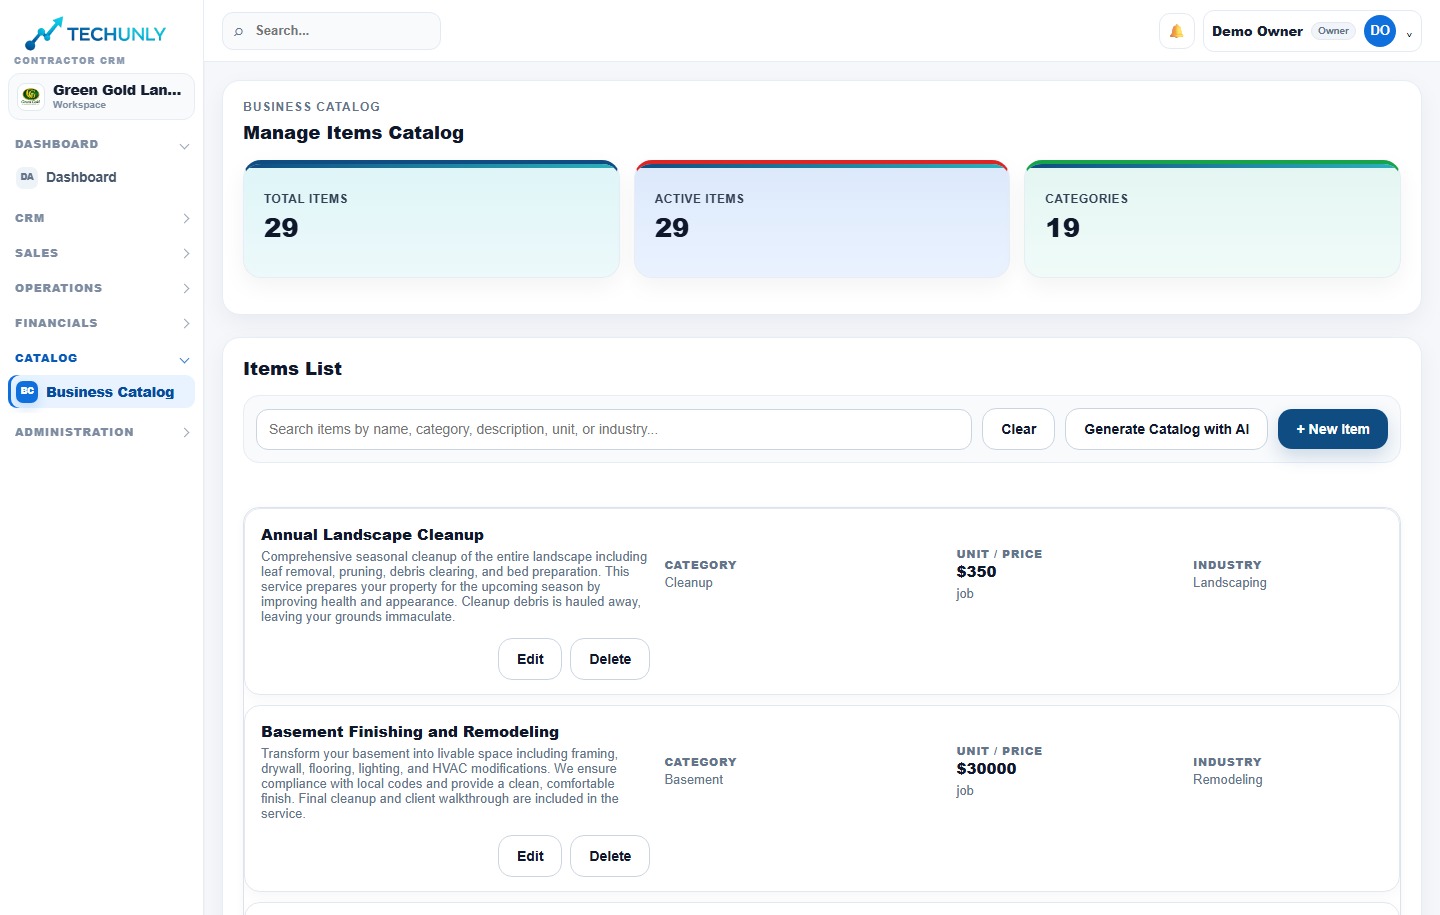Click the Categories stat card
Screen dimensions: 1440x915
click(x=1212, y=219)
